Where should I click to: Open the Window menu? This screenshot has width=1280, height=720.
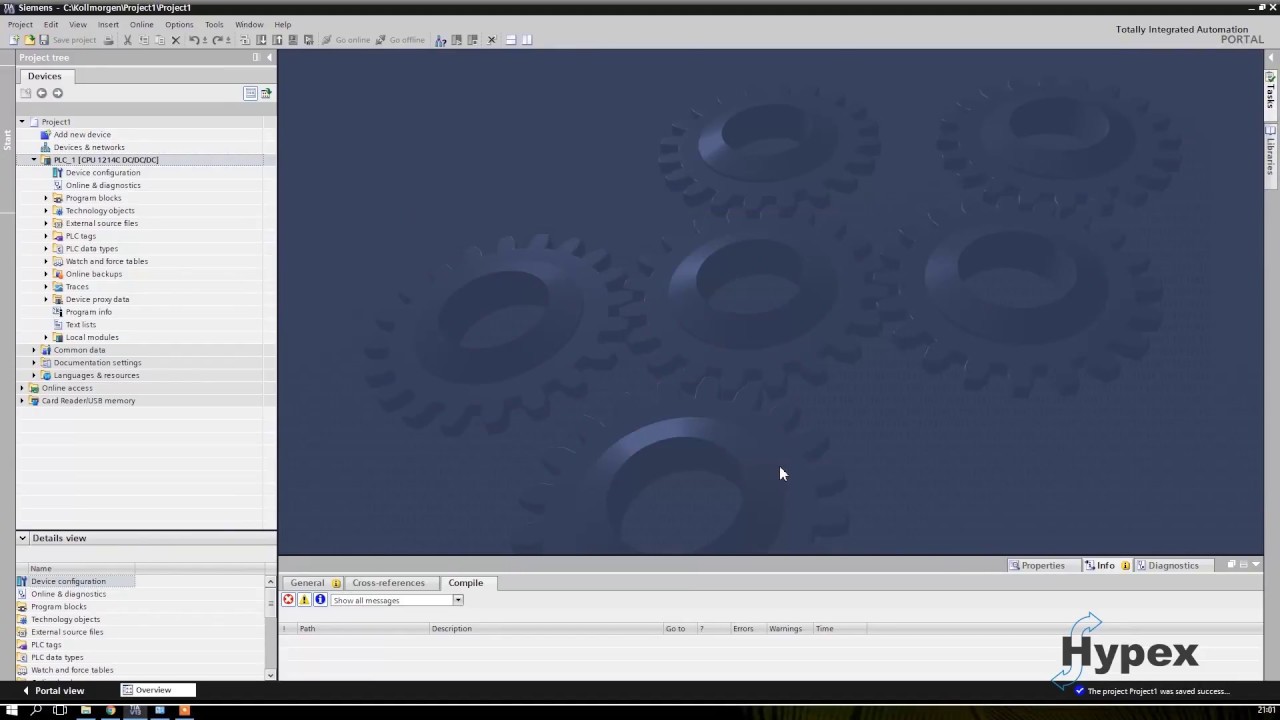coord(249,24)
